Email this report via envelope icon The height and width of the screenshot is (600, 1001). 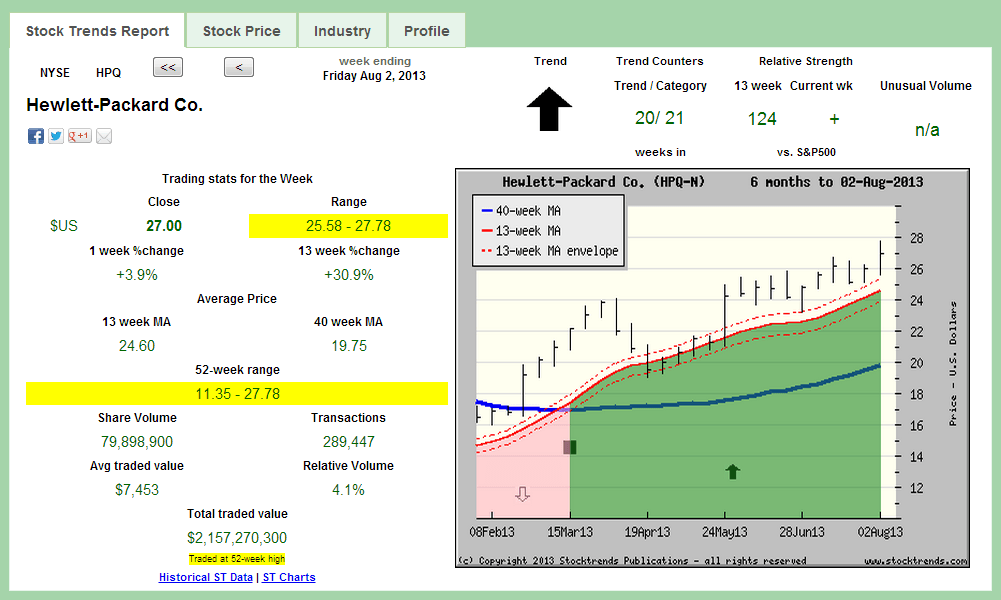tap(104, 136)
